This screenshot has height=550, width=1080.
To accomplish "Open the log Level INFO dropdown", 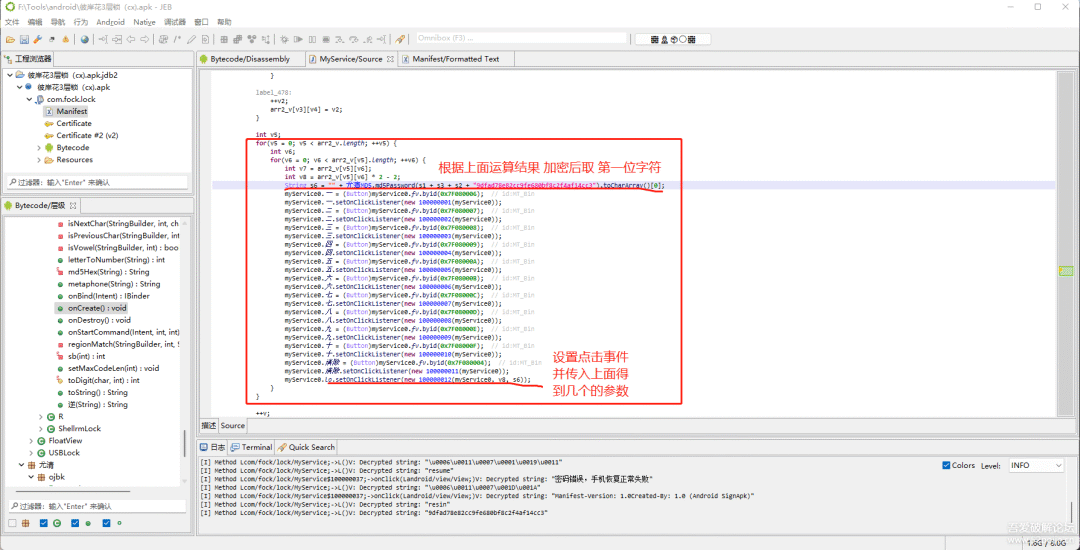I will click(x=1037, y=465).
